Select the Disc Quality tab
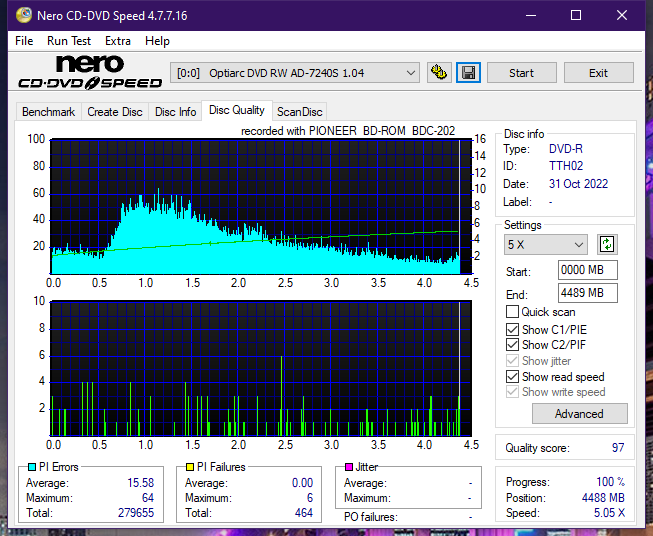 point(237,110)
